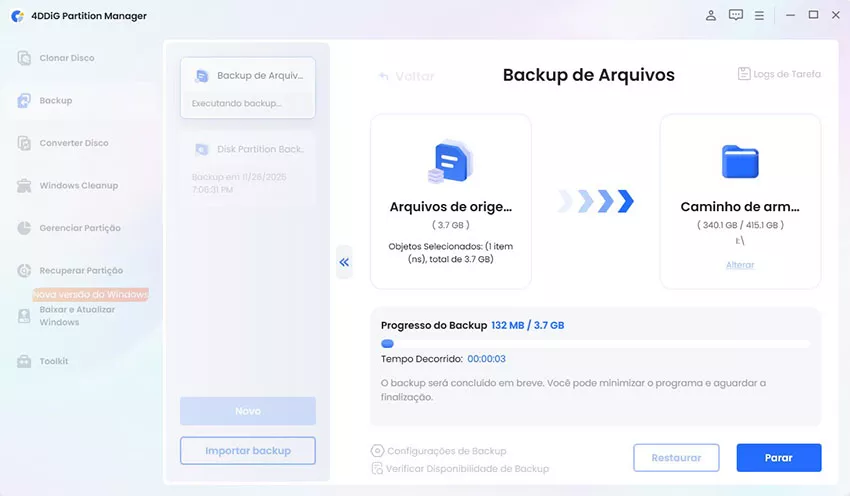Click the E:\ drive path text
The height and width of the screenshot is (496, 850).
click(740, 241)
